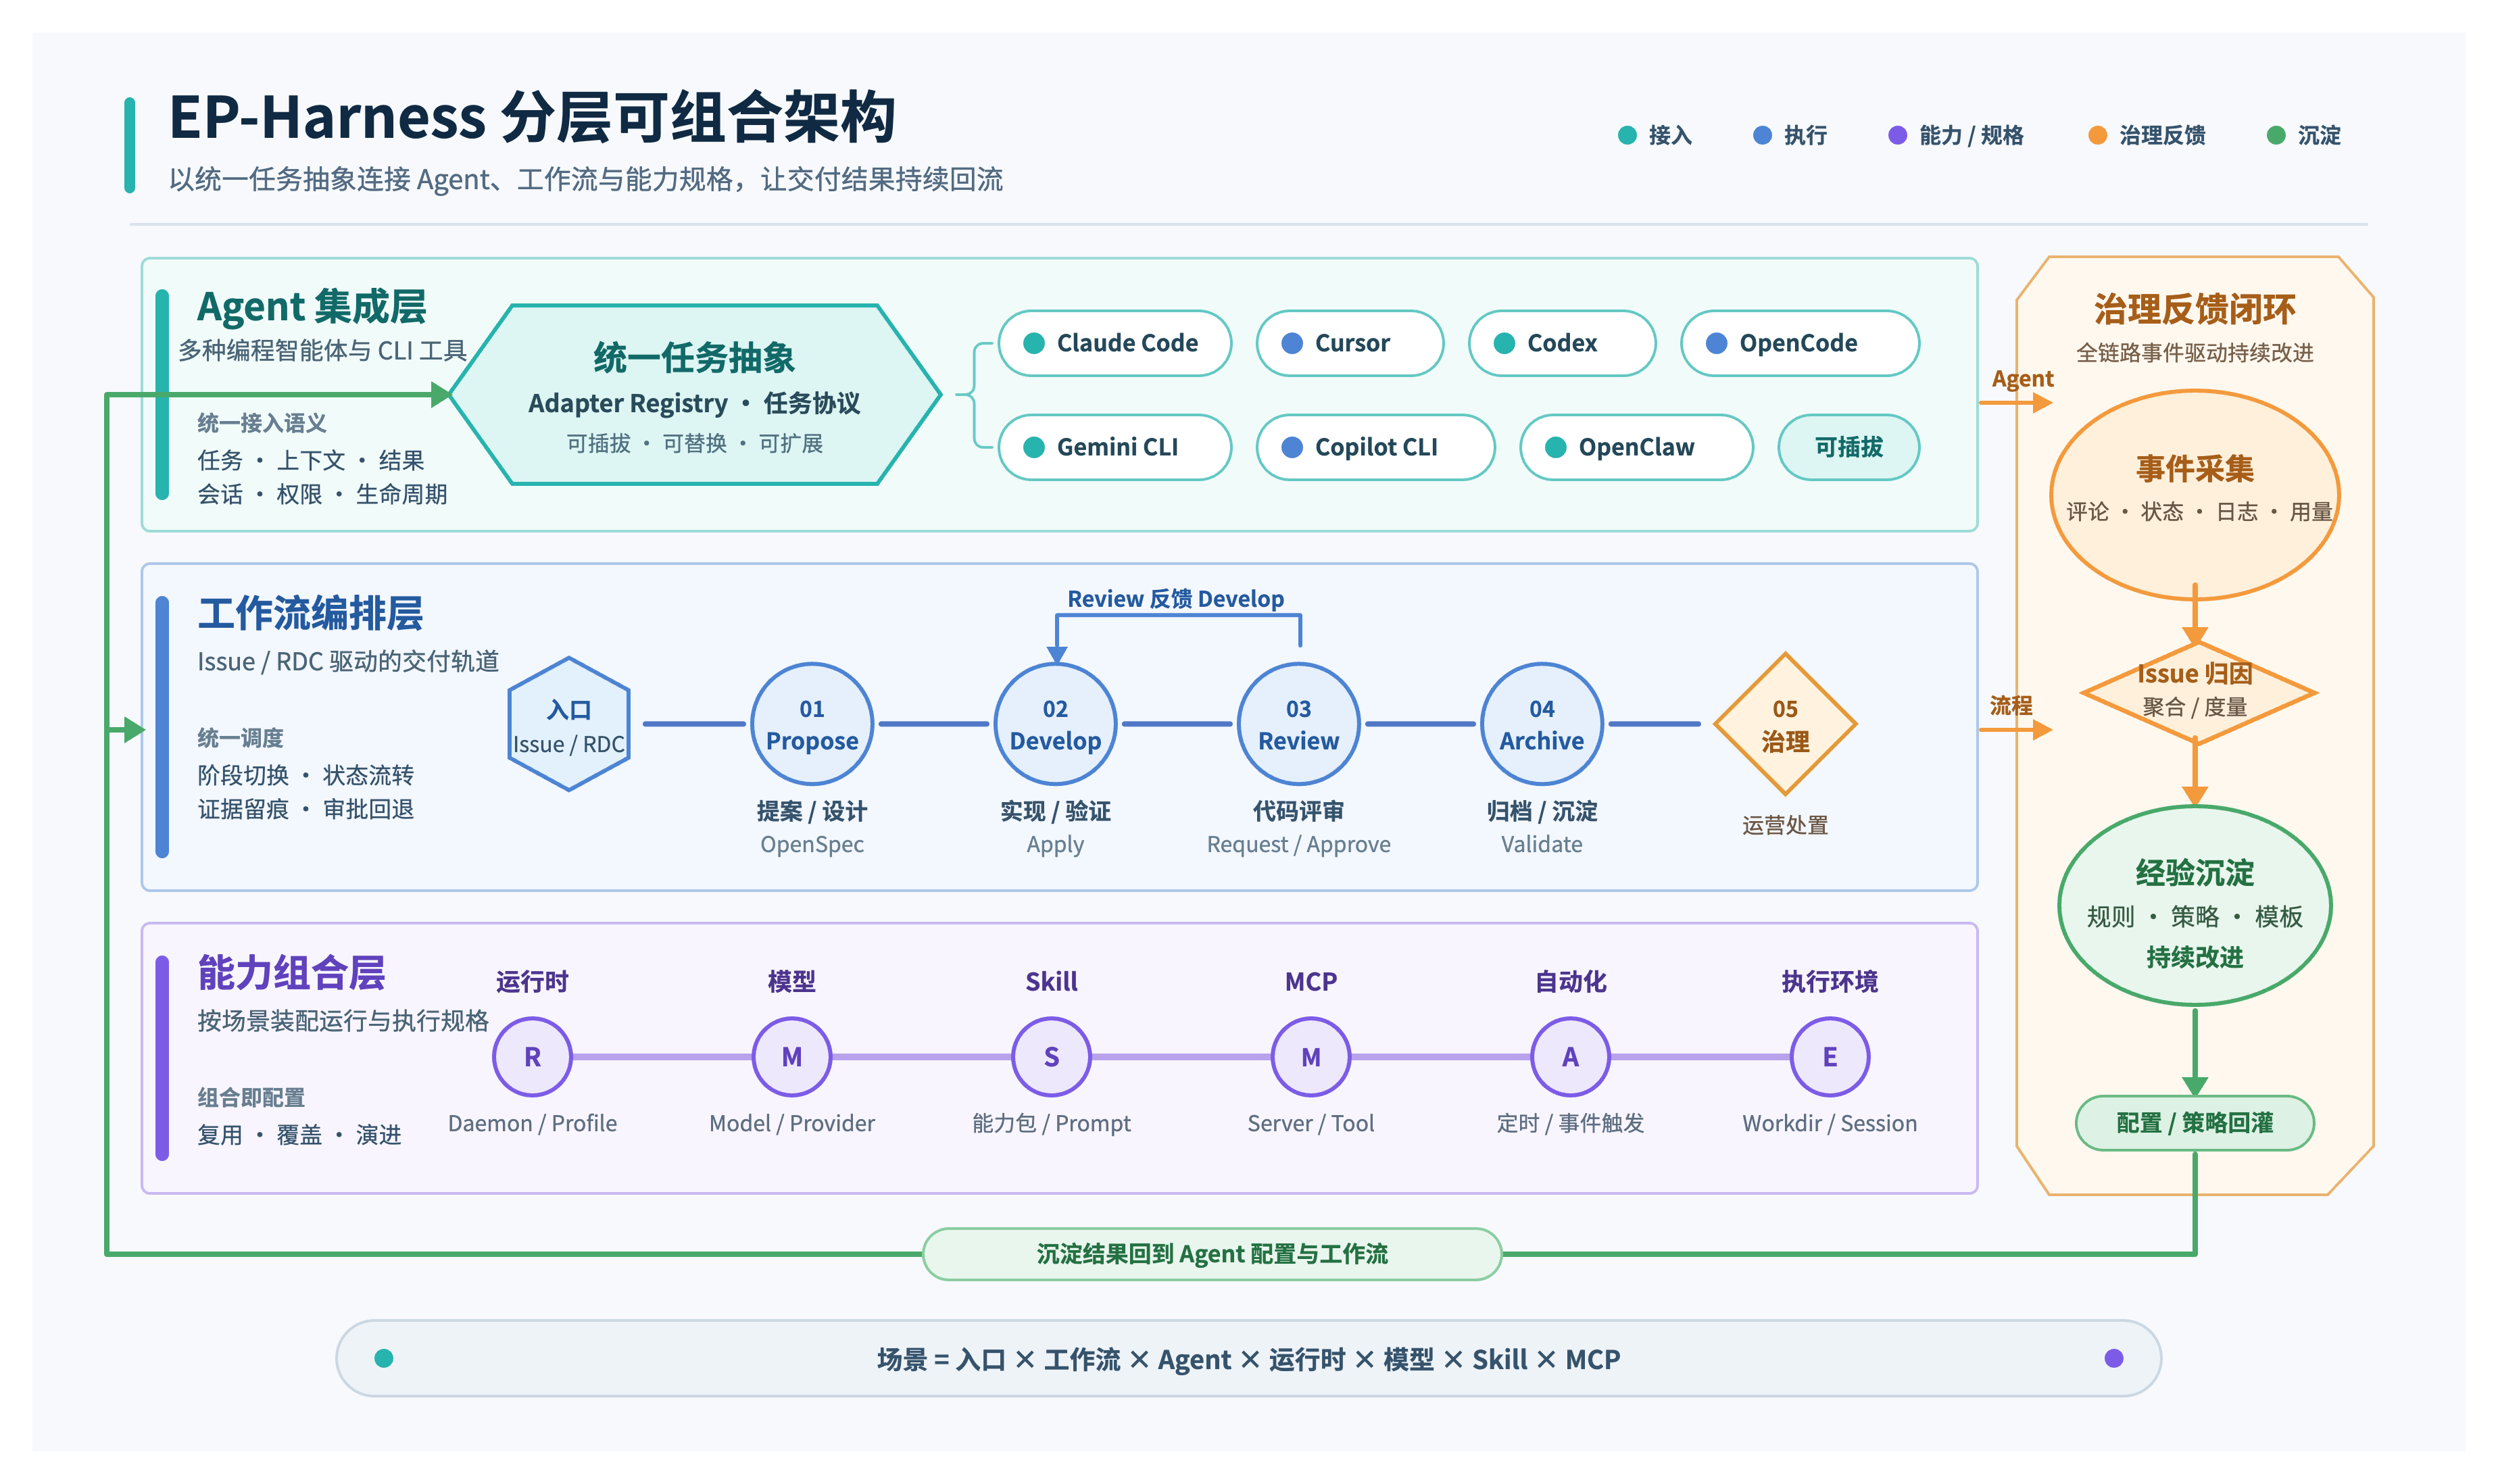The width and height of the screenshot is (2498, 1484).
Task: Click the 01 Propose circle
Action: (812, 724)
